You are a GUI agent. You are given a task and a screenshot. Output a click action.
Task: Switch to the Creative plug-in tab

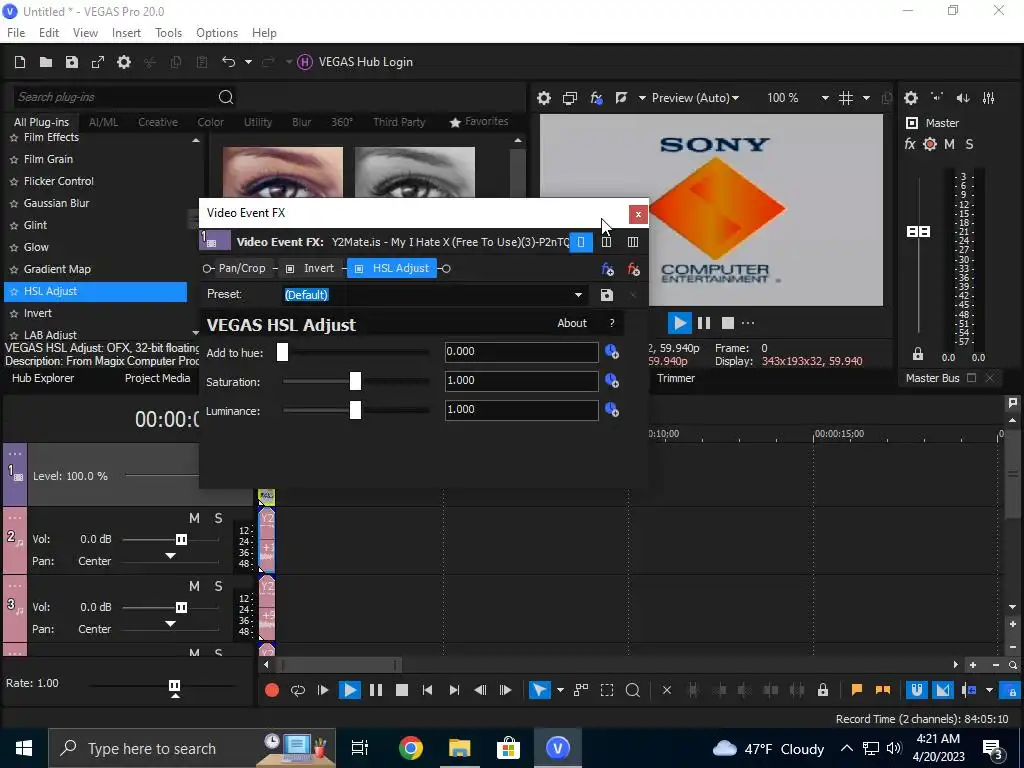157,122
